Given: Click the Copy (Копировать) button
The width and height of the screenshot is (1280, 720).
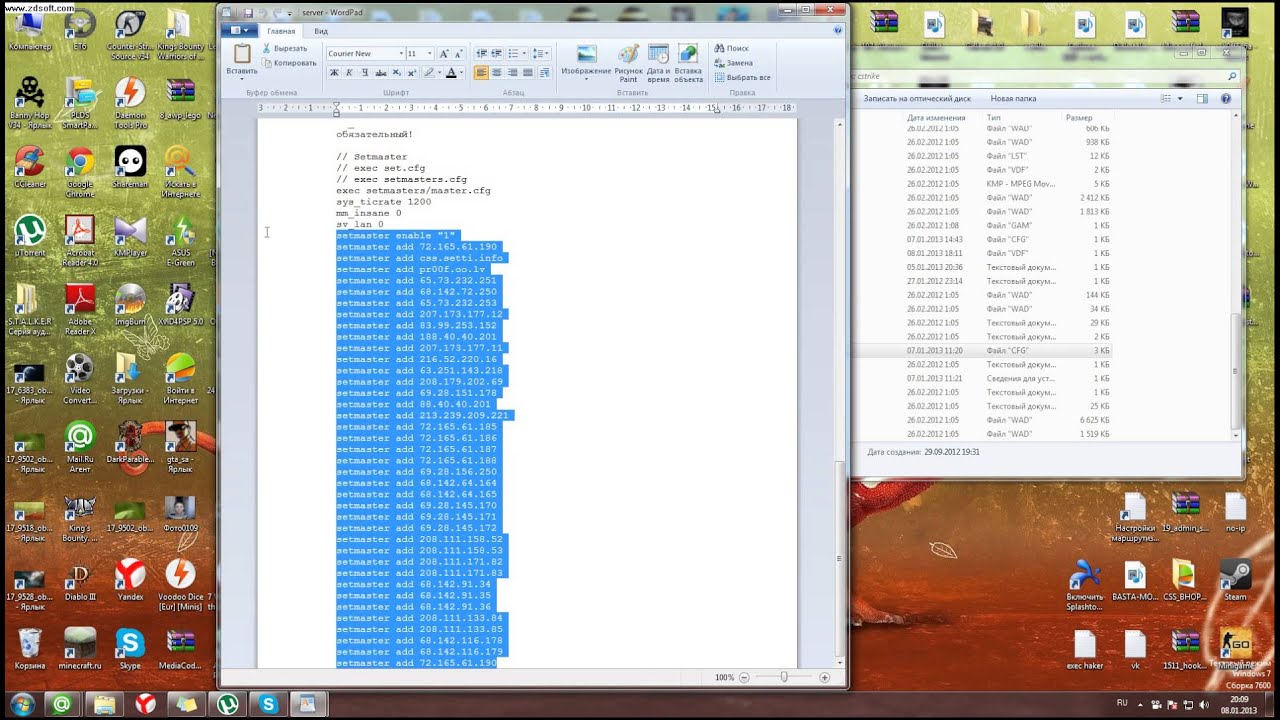Looking at the screenshot, I should pyautogui.click(x=288, y=63).
